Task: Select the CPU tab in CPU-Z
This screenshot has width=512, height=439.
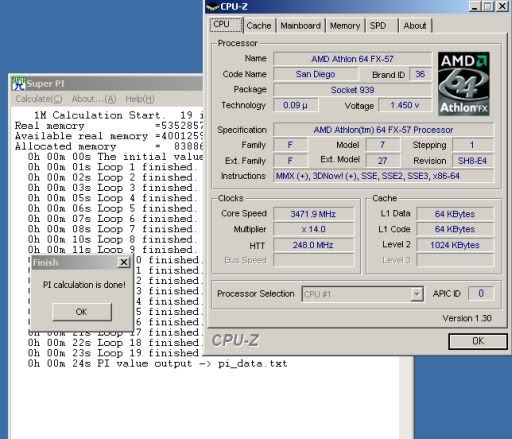Action: [x=227, y=25]
